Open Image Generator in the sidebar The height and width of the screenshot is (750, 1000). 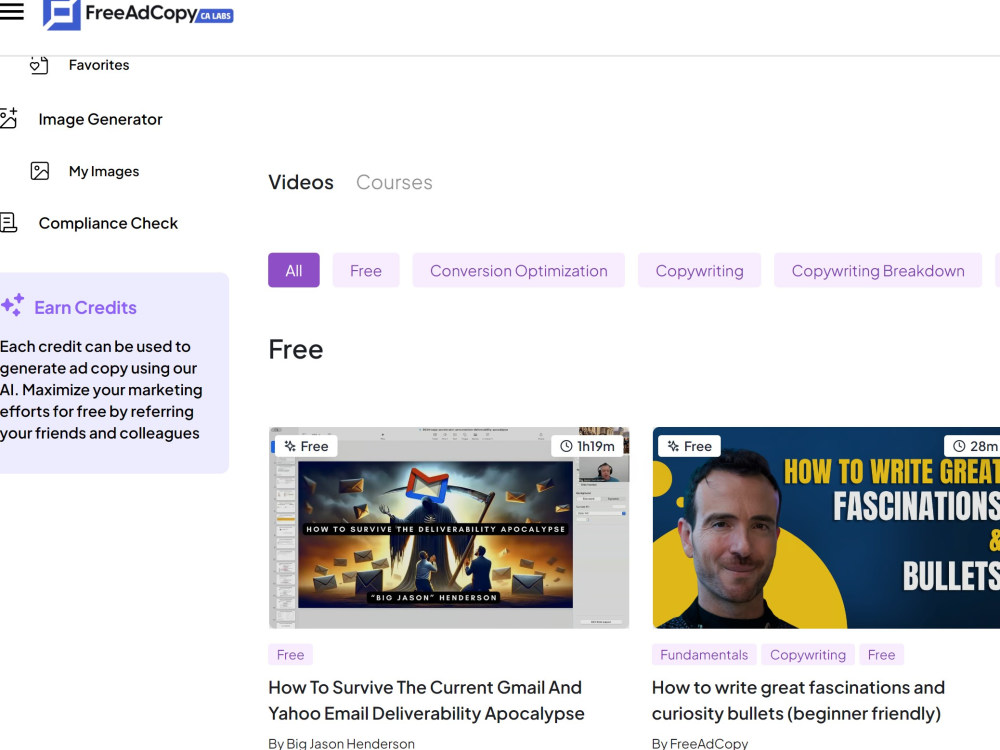coord(100,119)
